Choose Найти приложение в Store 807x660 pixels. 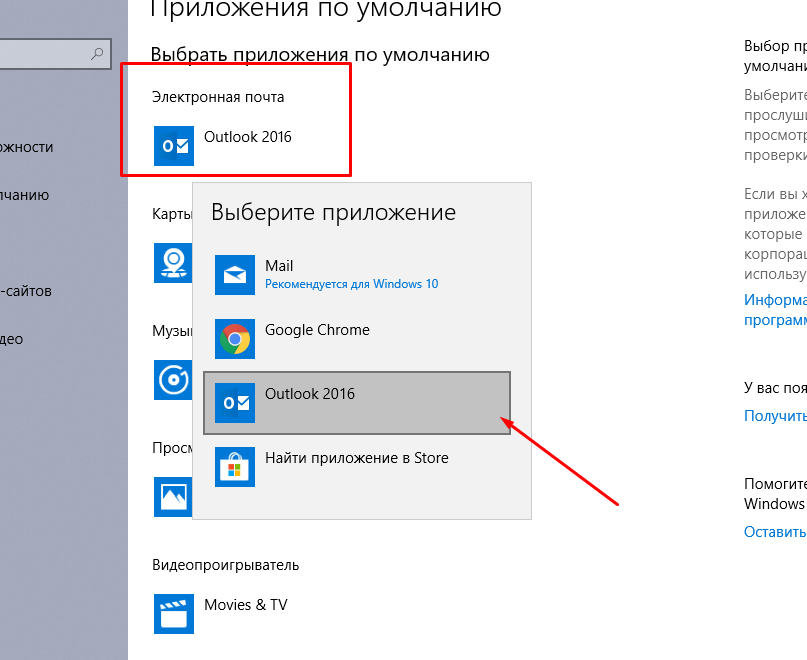(x=357, y=467)
